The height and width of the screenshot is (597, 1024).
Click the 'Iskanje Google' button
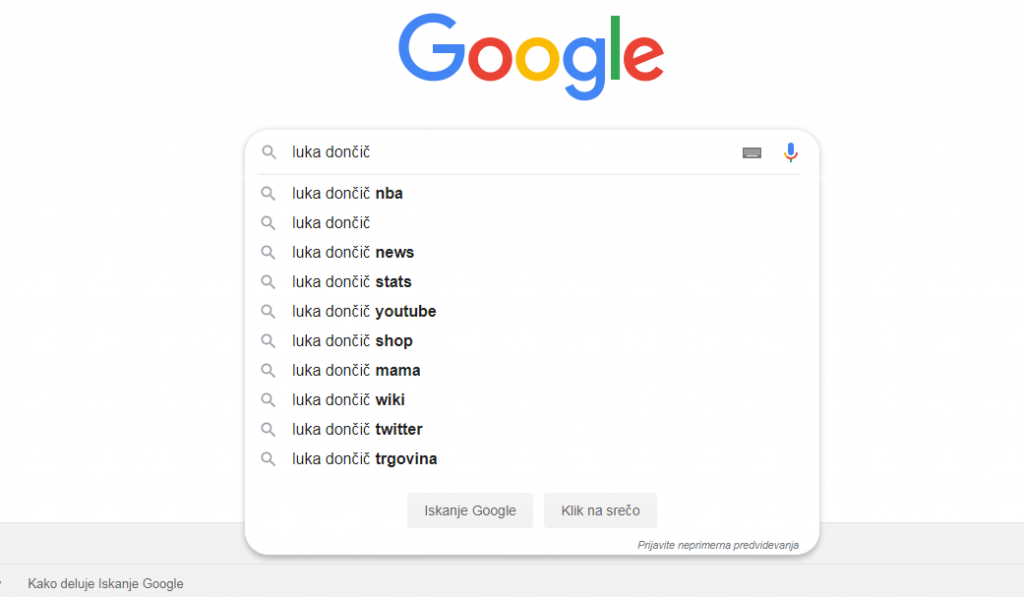click(470, 510)
